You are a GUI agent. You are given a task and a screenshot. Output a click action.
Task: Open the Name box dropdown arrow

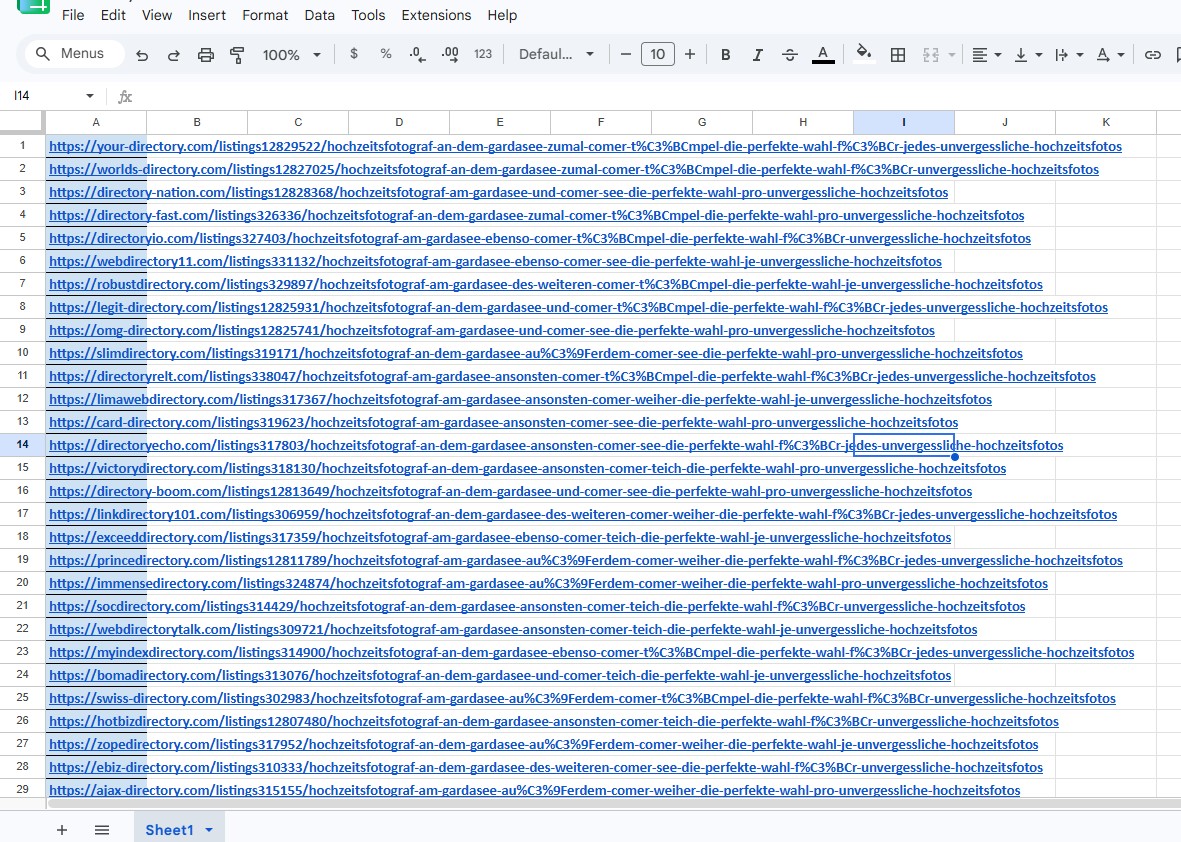tap(90, 96)
